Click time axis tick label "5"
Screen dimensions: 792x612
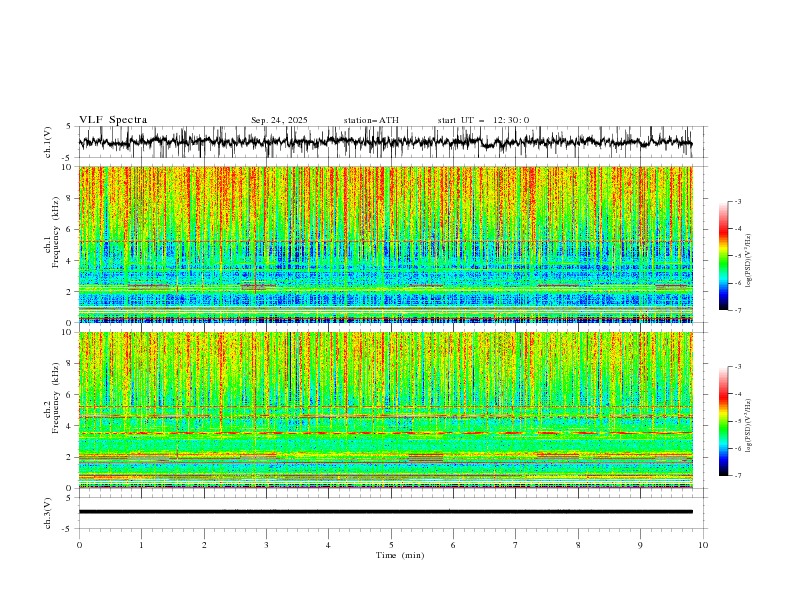point(391,545)
